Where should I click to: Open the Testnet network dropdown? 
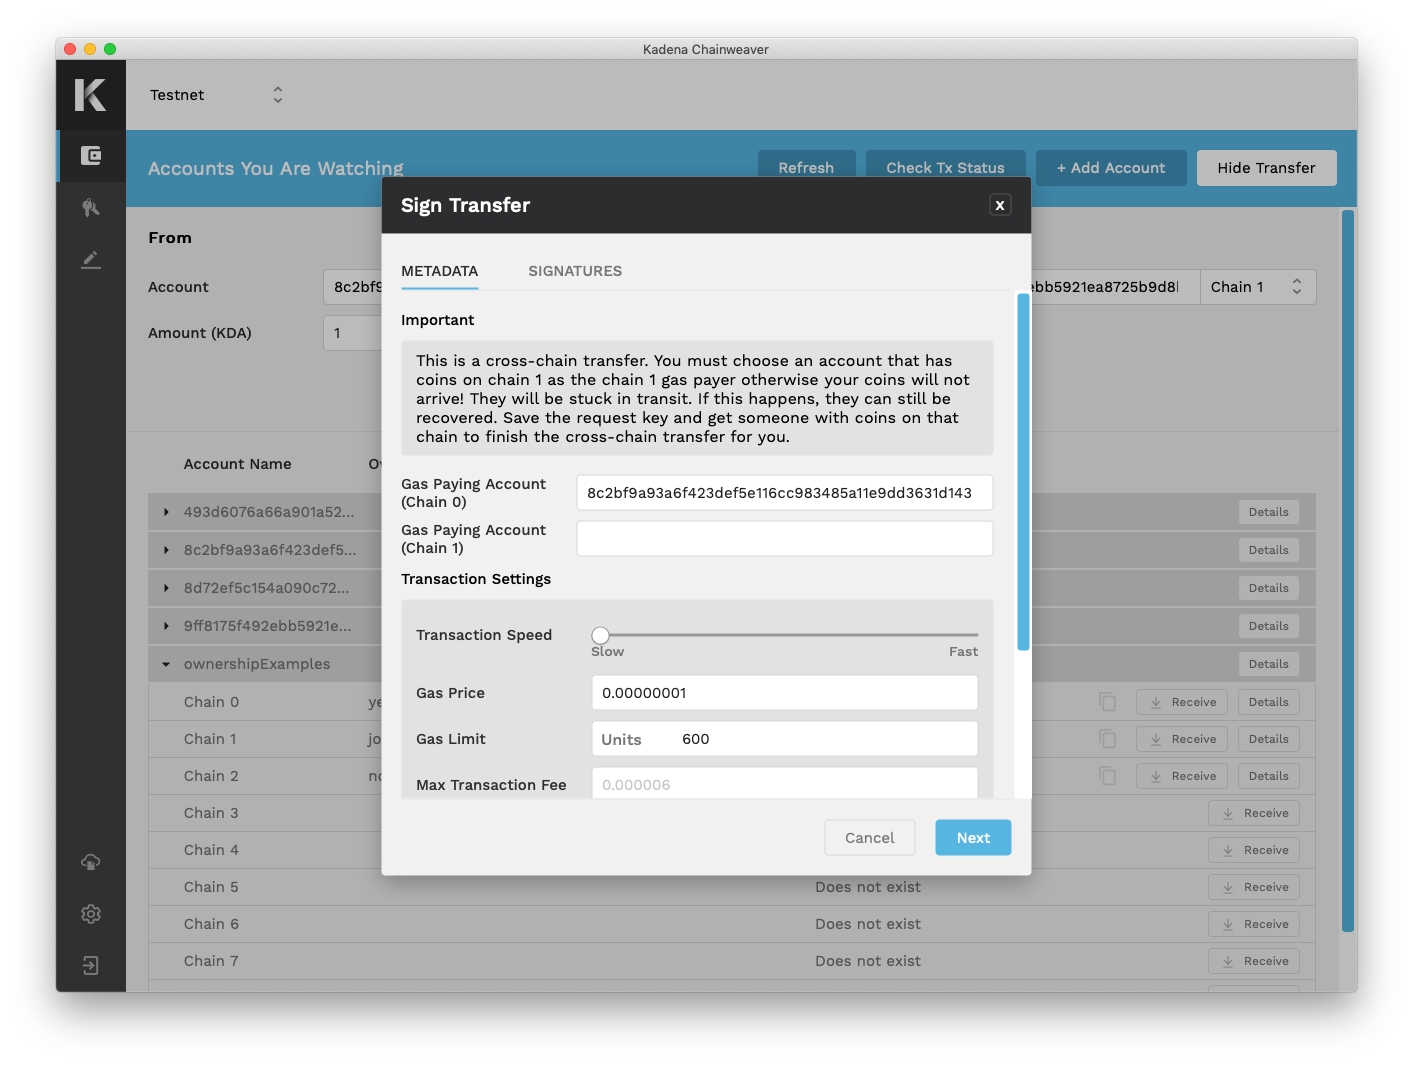(x=217, y=95)
